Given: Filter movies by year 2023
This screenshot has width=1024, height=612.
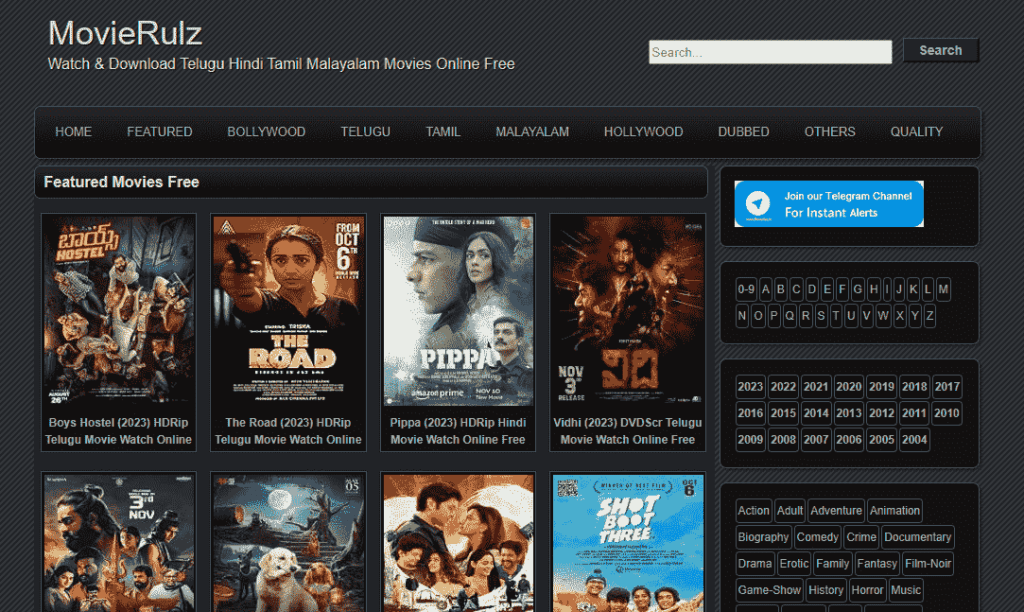Looking at the screenshot, I should pyautogui.click(x=750, y=387).
